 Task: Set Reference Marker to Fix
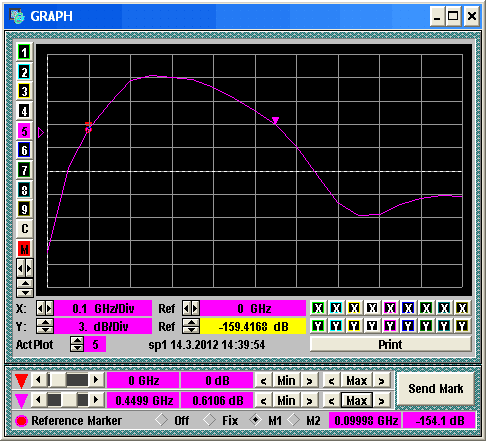[210, 420]
